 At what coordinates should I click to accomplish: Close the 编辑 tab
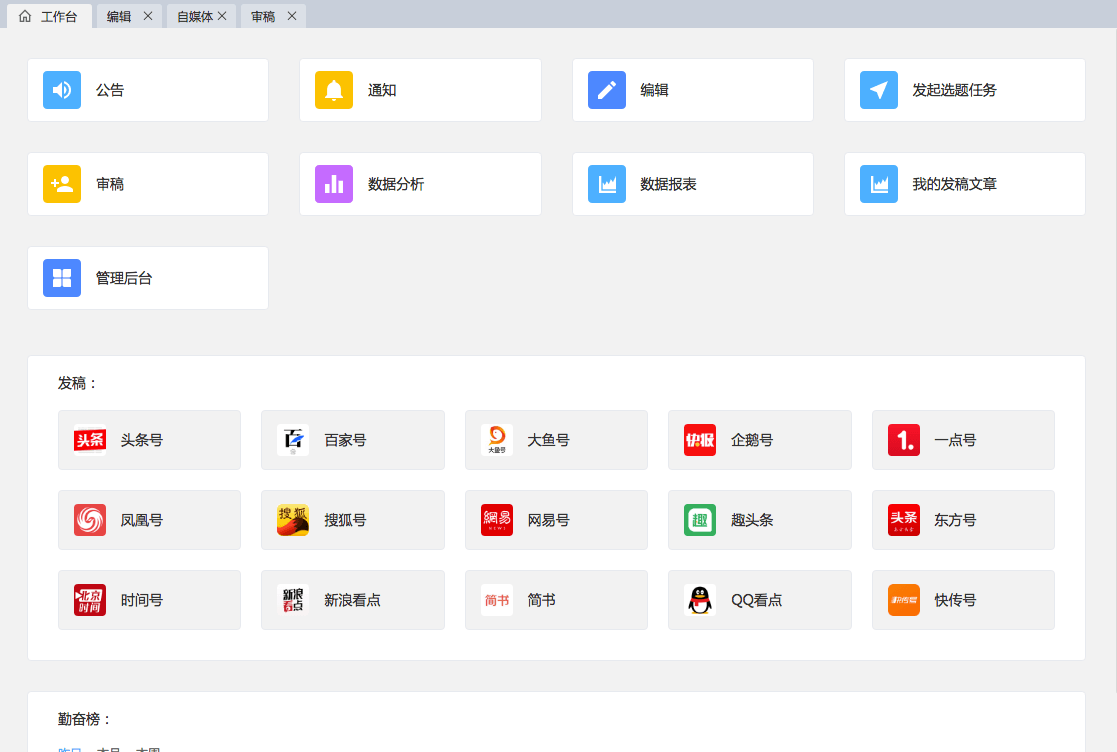point(148,16)
